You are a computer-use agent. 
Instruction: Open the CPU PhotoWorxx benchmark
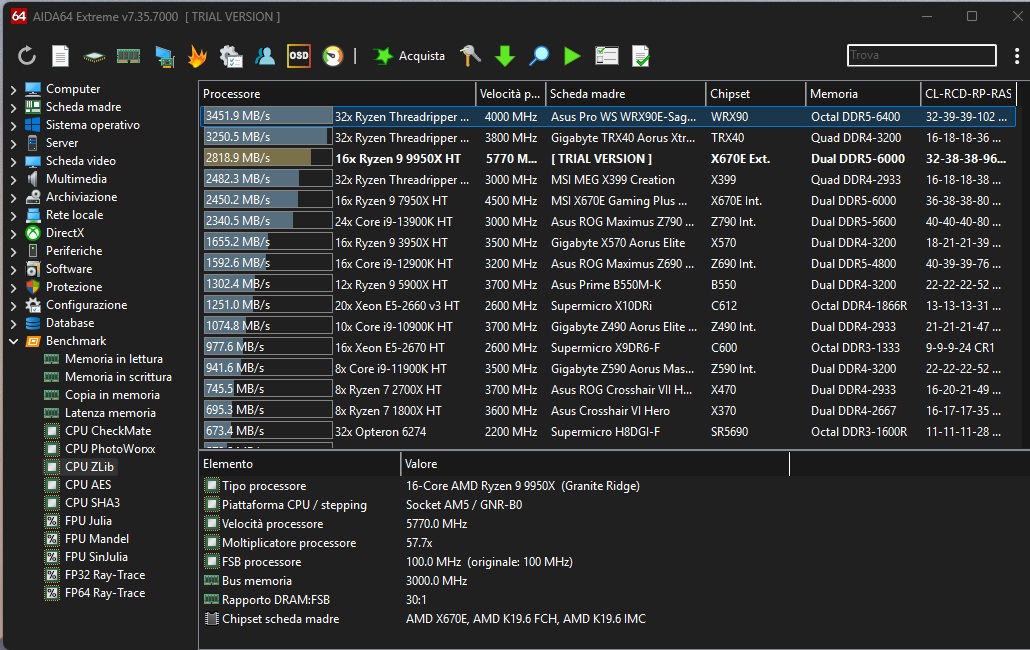point(110,449)
